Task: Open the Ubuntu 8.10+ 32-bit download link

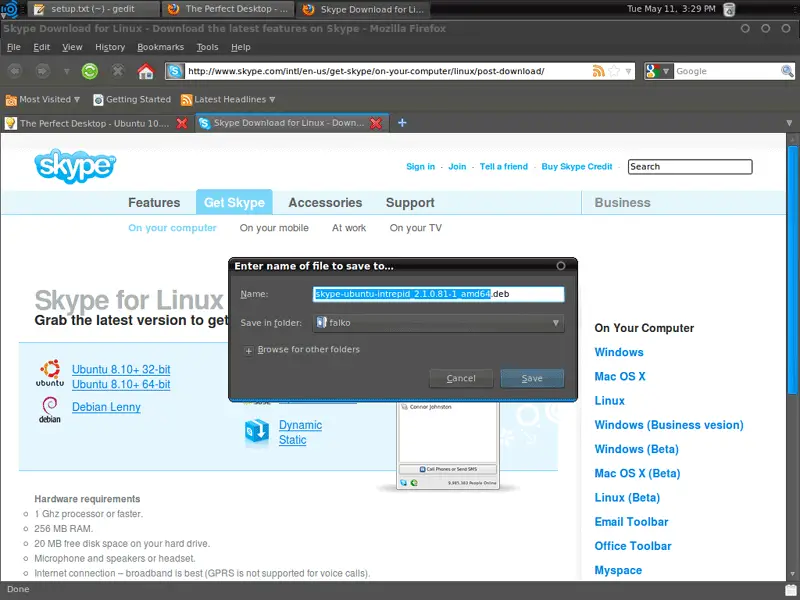Action: tap(121, 369)
